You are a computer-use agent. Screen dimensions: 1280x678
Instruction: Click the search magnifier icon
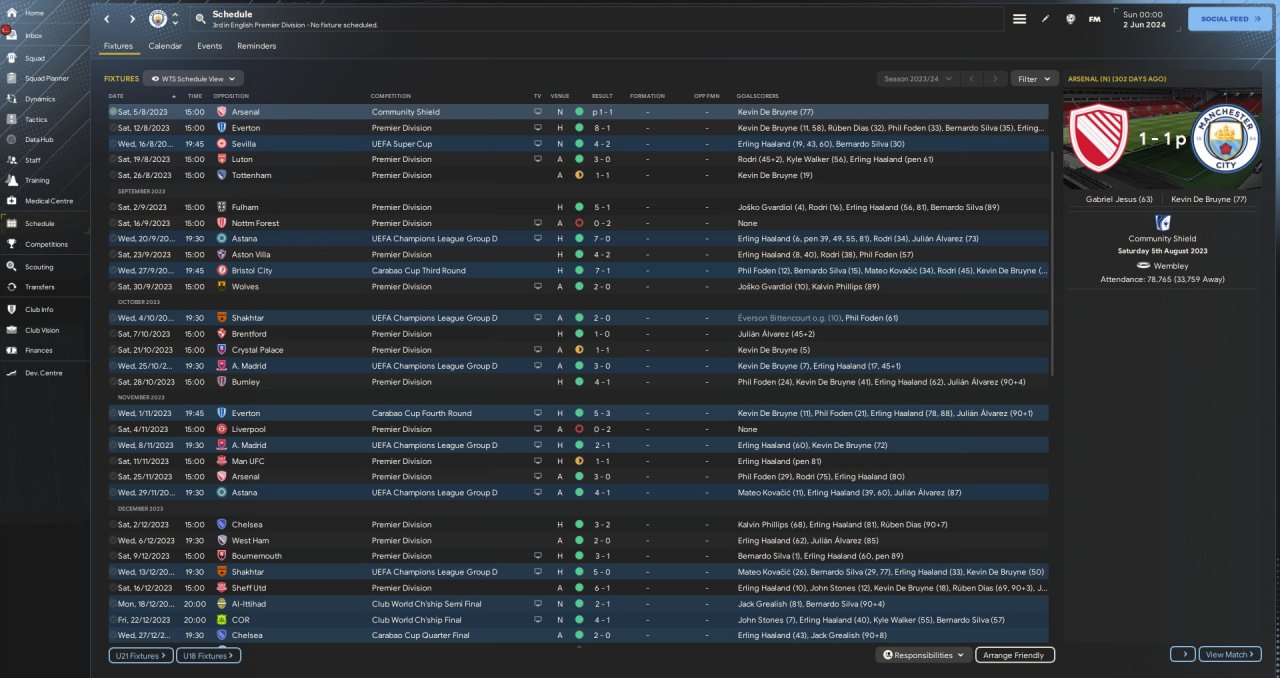[x=201, y=19]
